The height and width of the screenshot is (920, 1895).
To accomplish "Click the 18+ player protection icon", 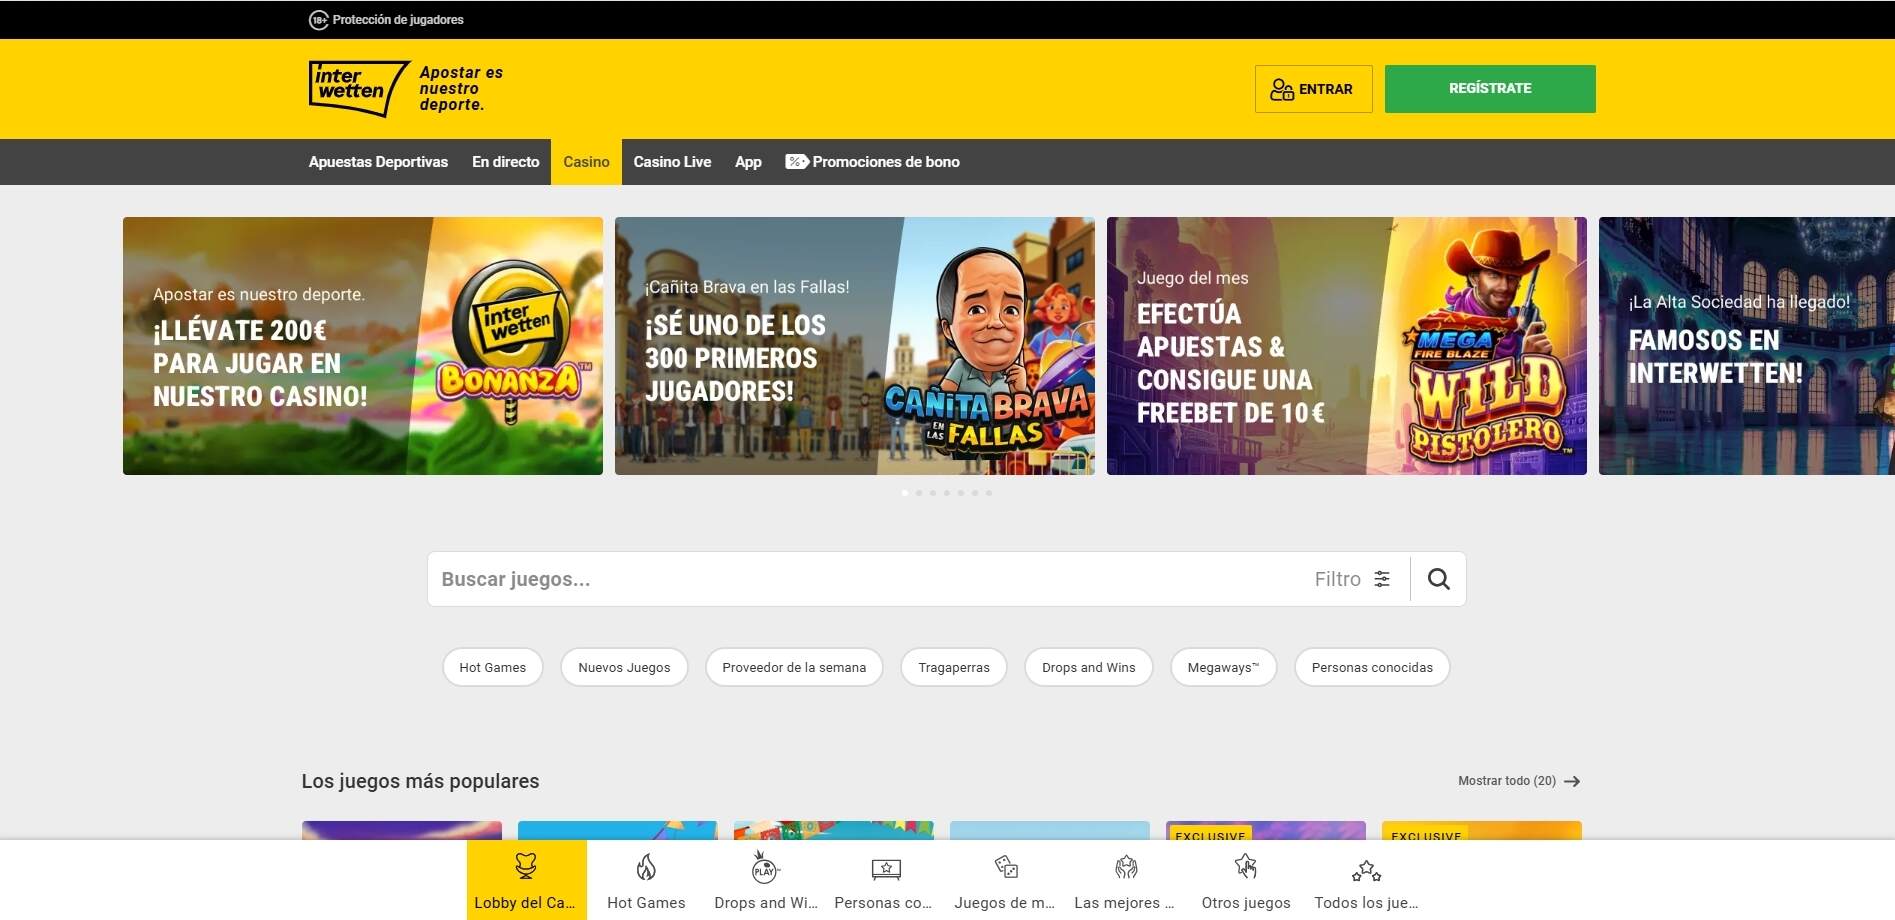I will tap(318, 20).
